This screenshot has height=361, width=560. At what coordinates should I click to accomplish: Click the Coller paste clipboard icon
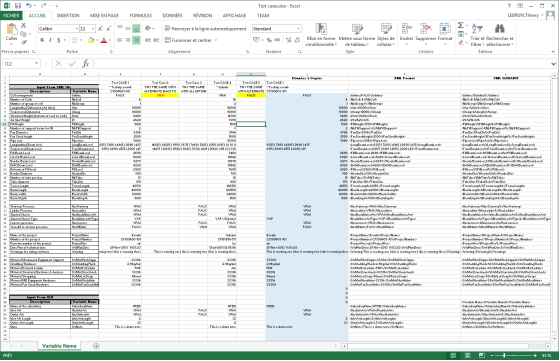coord(11,30)
